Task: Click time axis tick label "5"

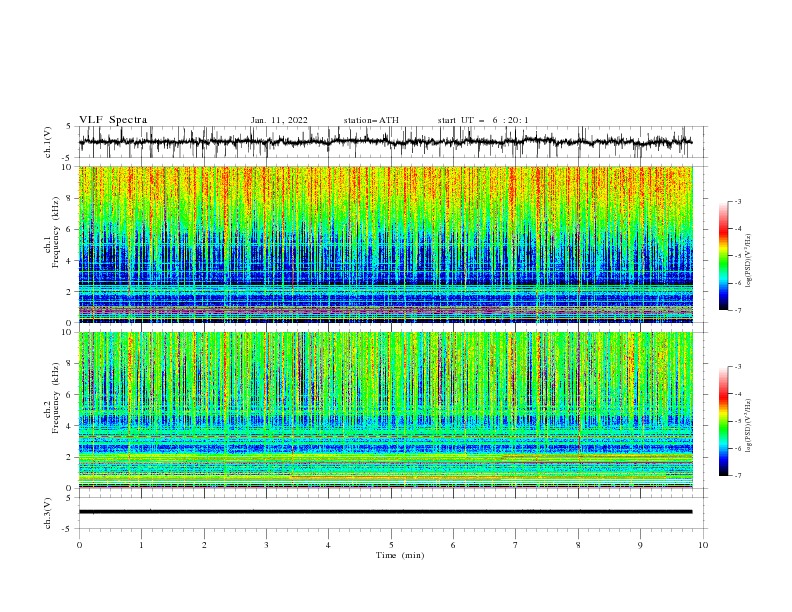Action: click(391, 545)
